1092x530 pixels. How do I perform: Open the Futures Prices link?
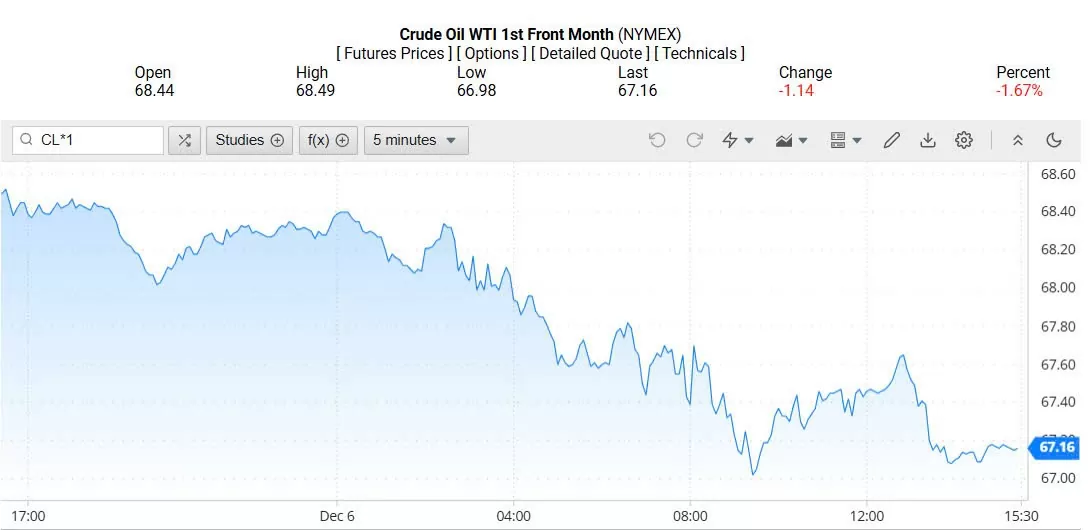395,53
